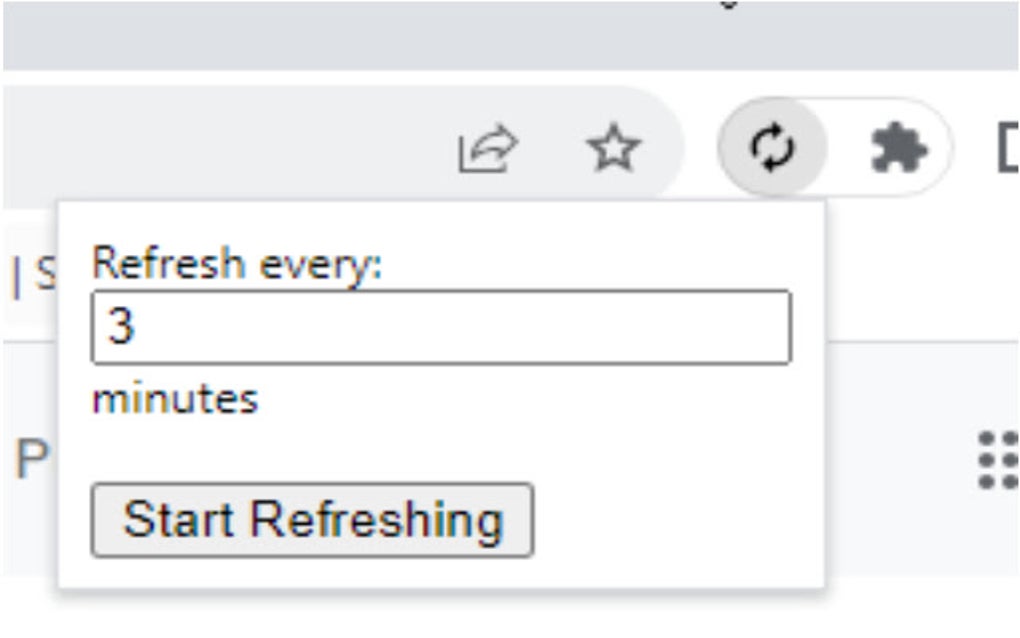Begin auto-refresh by clicking Start Refreshing
Screen dimensions: 1020x638
(311, 518)
